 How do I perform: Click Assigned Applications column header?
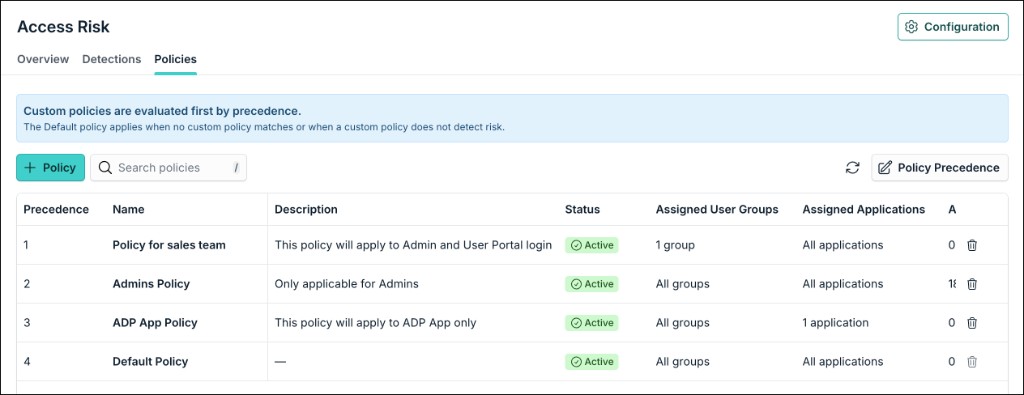863,210
